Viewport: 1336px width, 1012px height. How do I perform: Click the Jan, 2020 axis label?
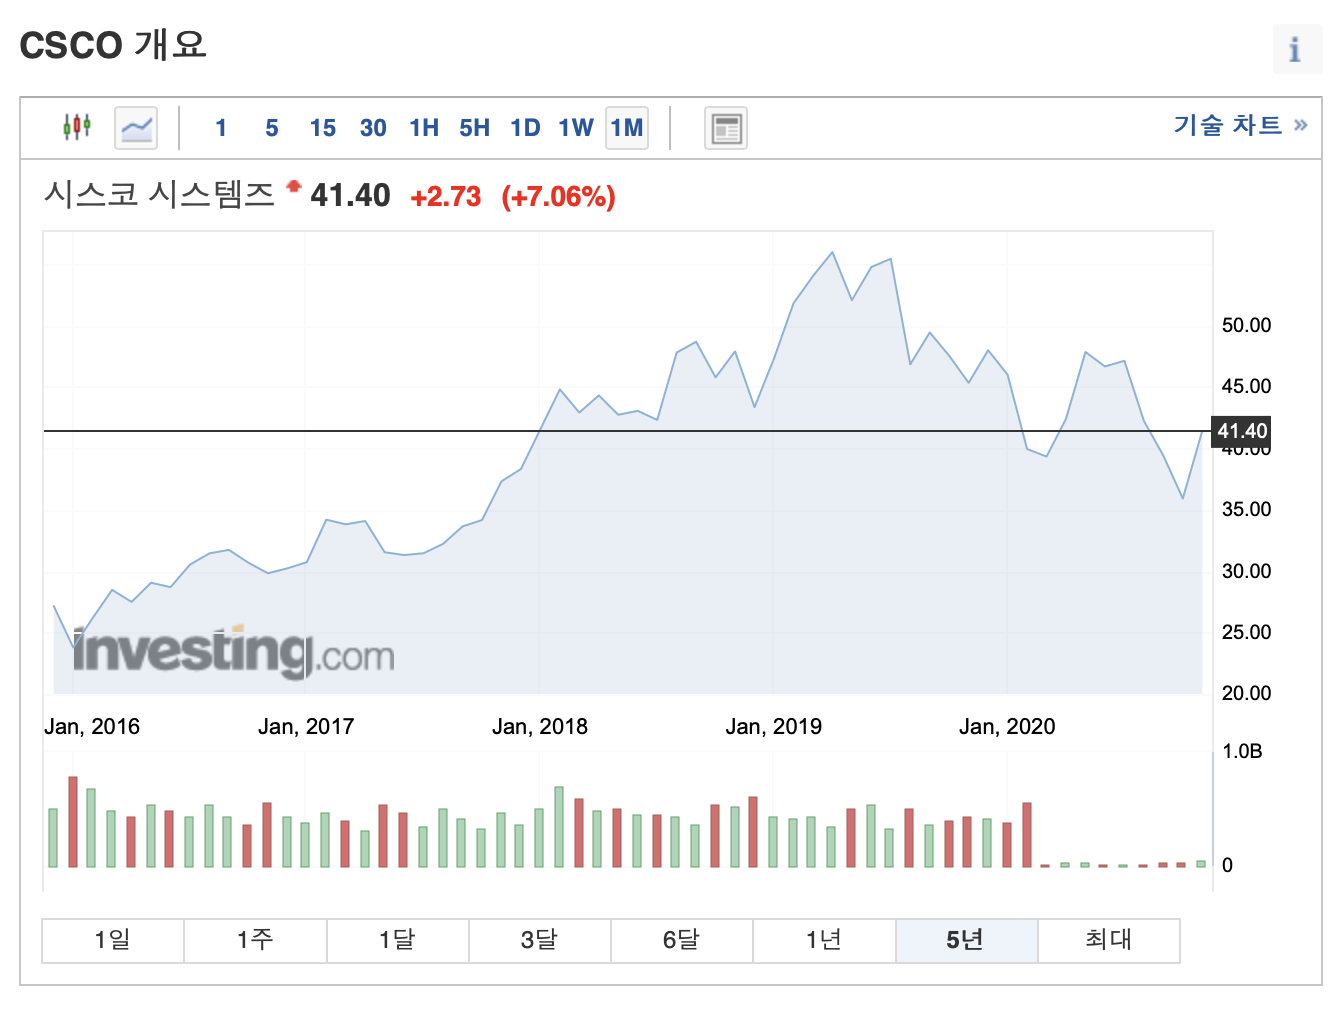click(x=1007, y=727)
